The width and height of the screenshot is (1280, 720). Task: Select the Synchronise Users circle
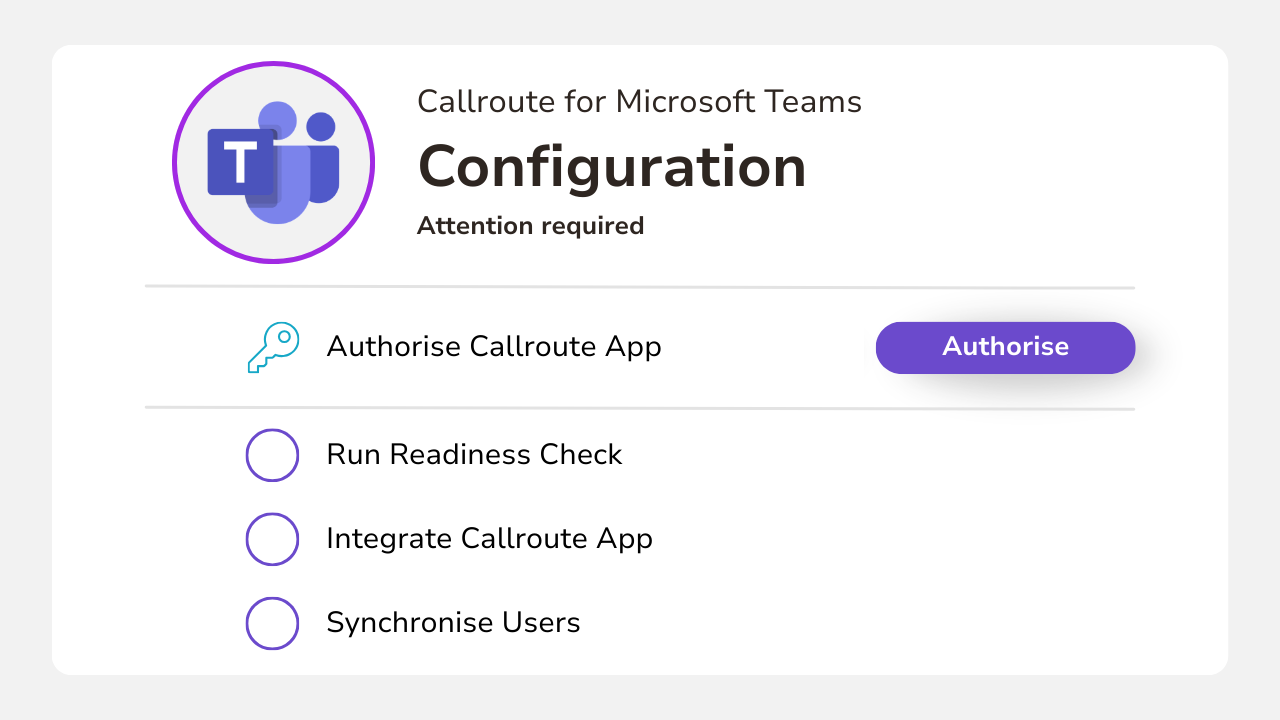pos(272,623)
